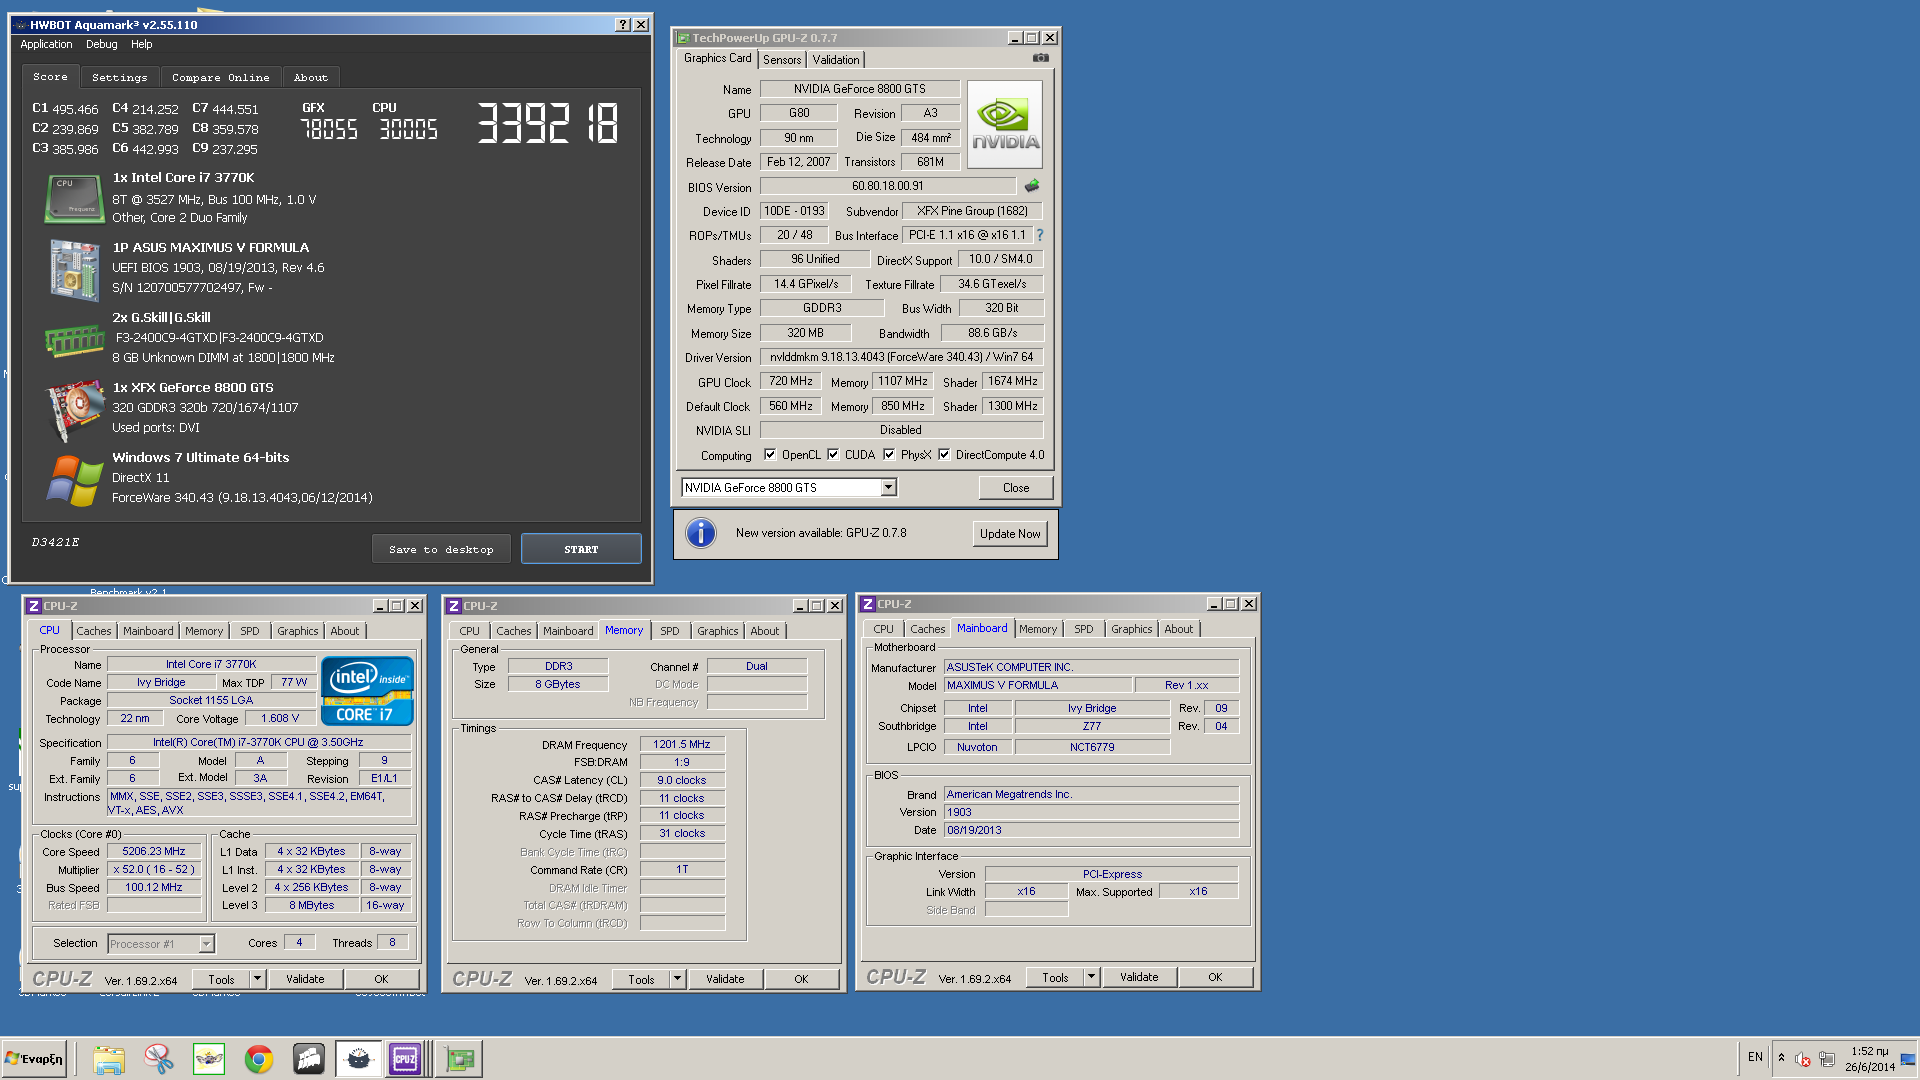Click Validate in the leftmost CPU-Z window
Image resolution: width=1920 pixels, height=1080 pixels.
pos(305,979)
